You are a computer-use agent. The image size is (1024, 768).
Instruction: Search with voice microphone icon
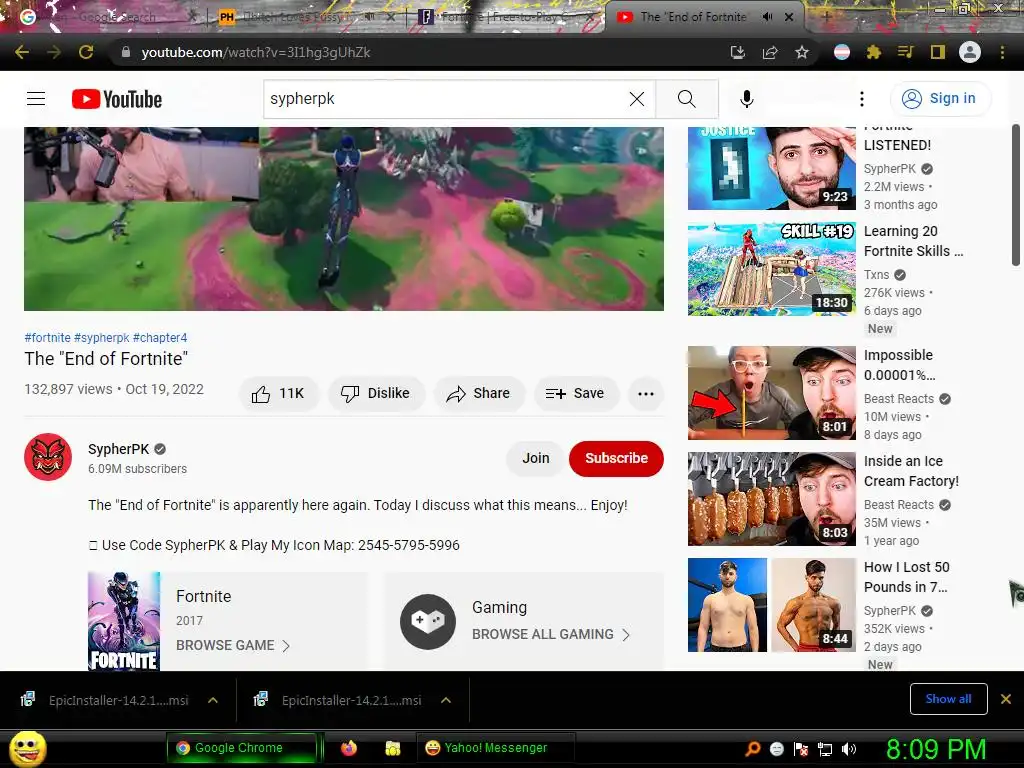tap(746, 99)
